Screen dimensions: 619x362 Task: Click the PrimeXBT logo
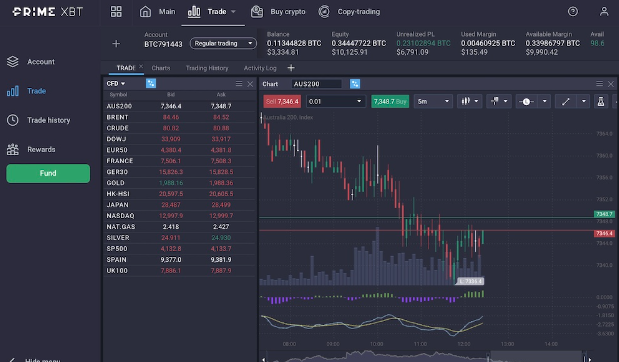point(48,11)
